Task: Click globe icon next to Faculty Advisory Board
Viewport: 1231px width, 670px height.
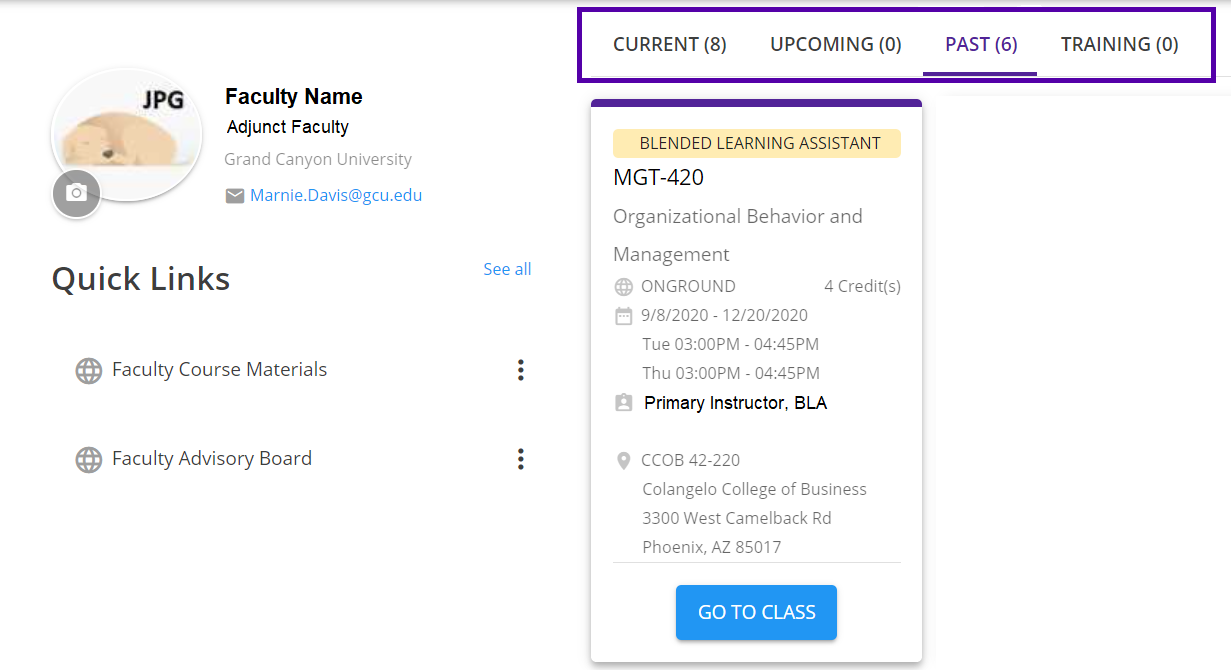Action: pyautogui.click(x=89, y=460)
